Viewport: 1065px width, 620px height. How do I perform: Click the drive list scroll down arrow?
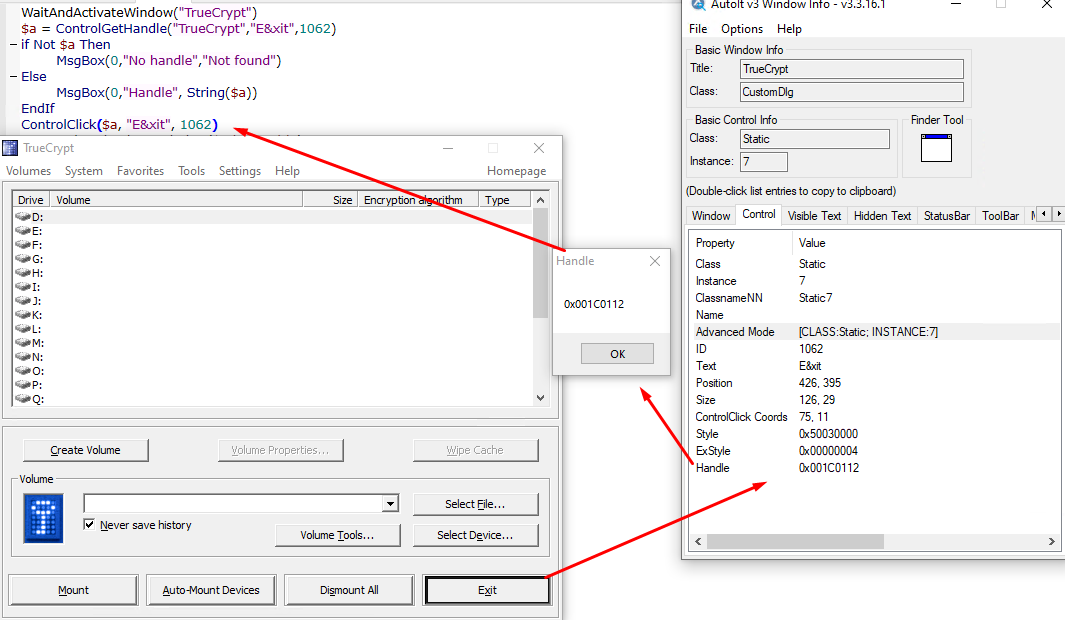pyautogui.click(x=541, y=398)
